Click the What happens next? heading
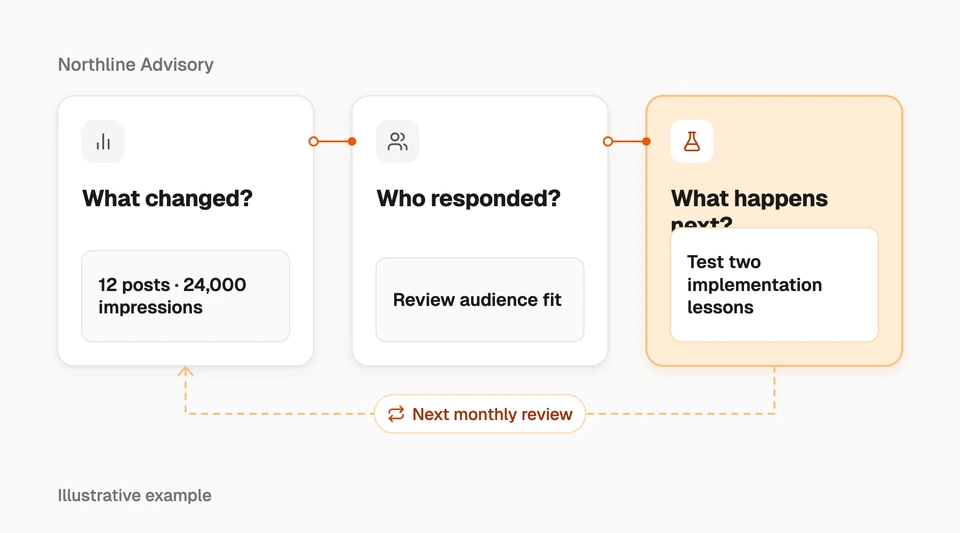Image resolution: width=960 pixels, height=533 pixels. 749,208
